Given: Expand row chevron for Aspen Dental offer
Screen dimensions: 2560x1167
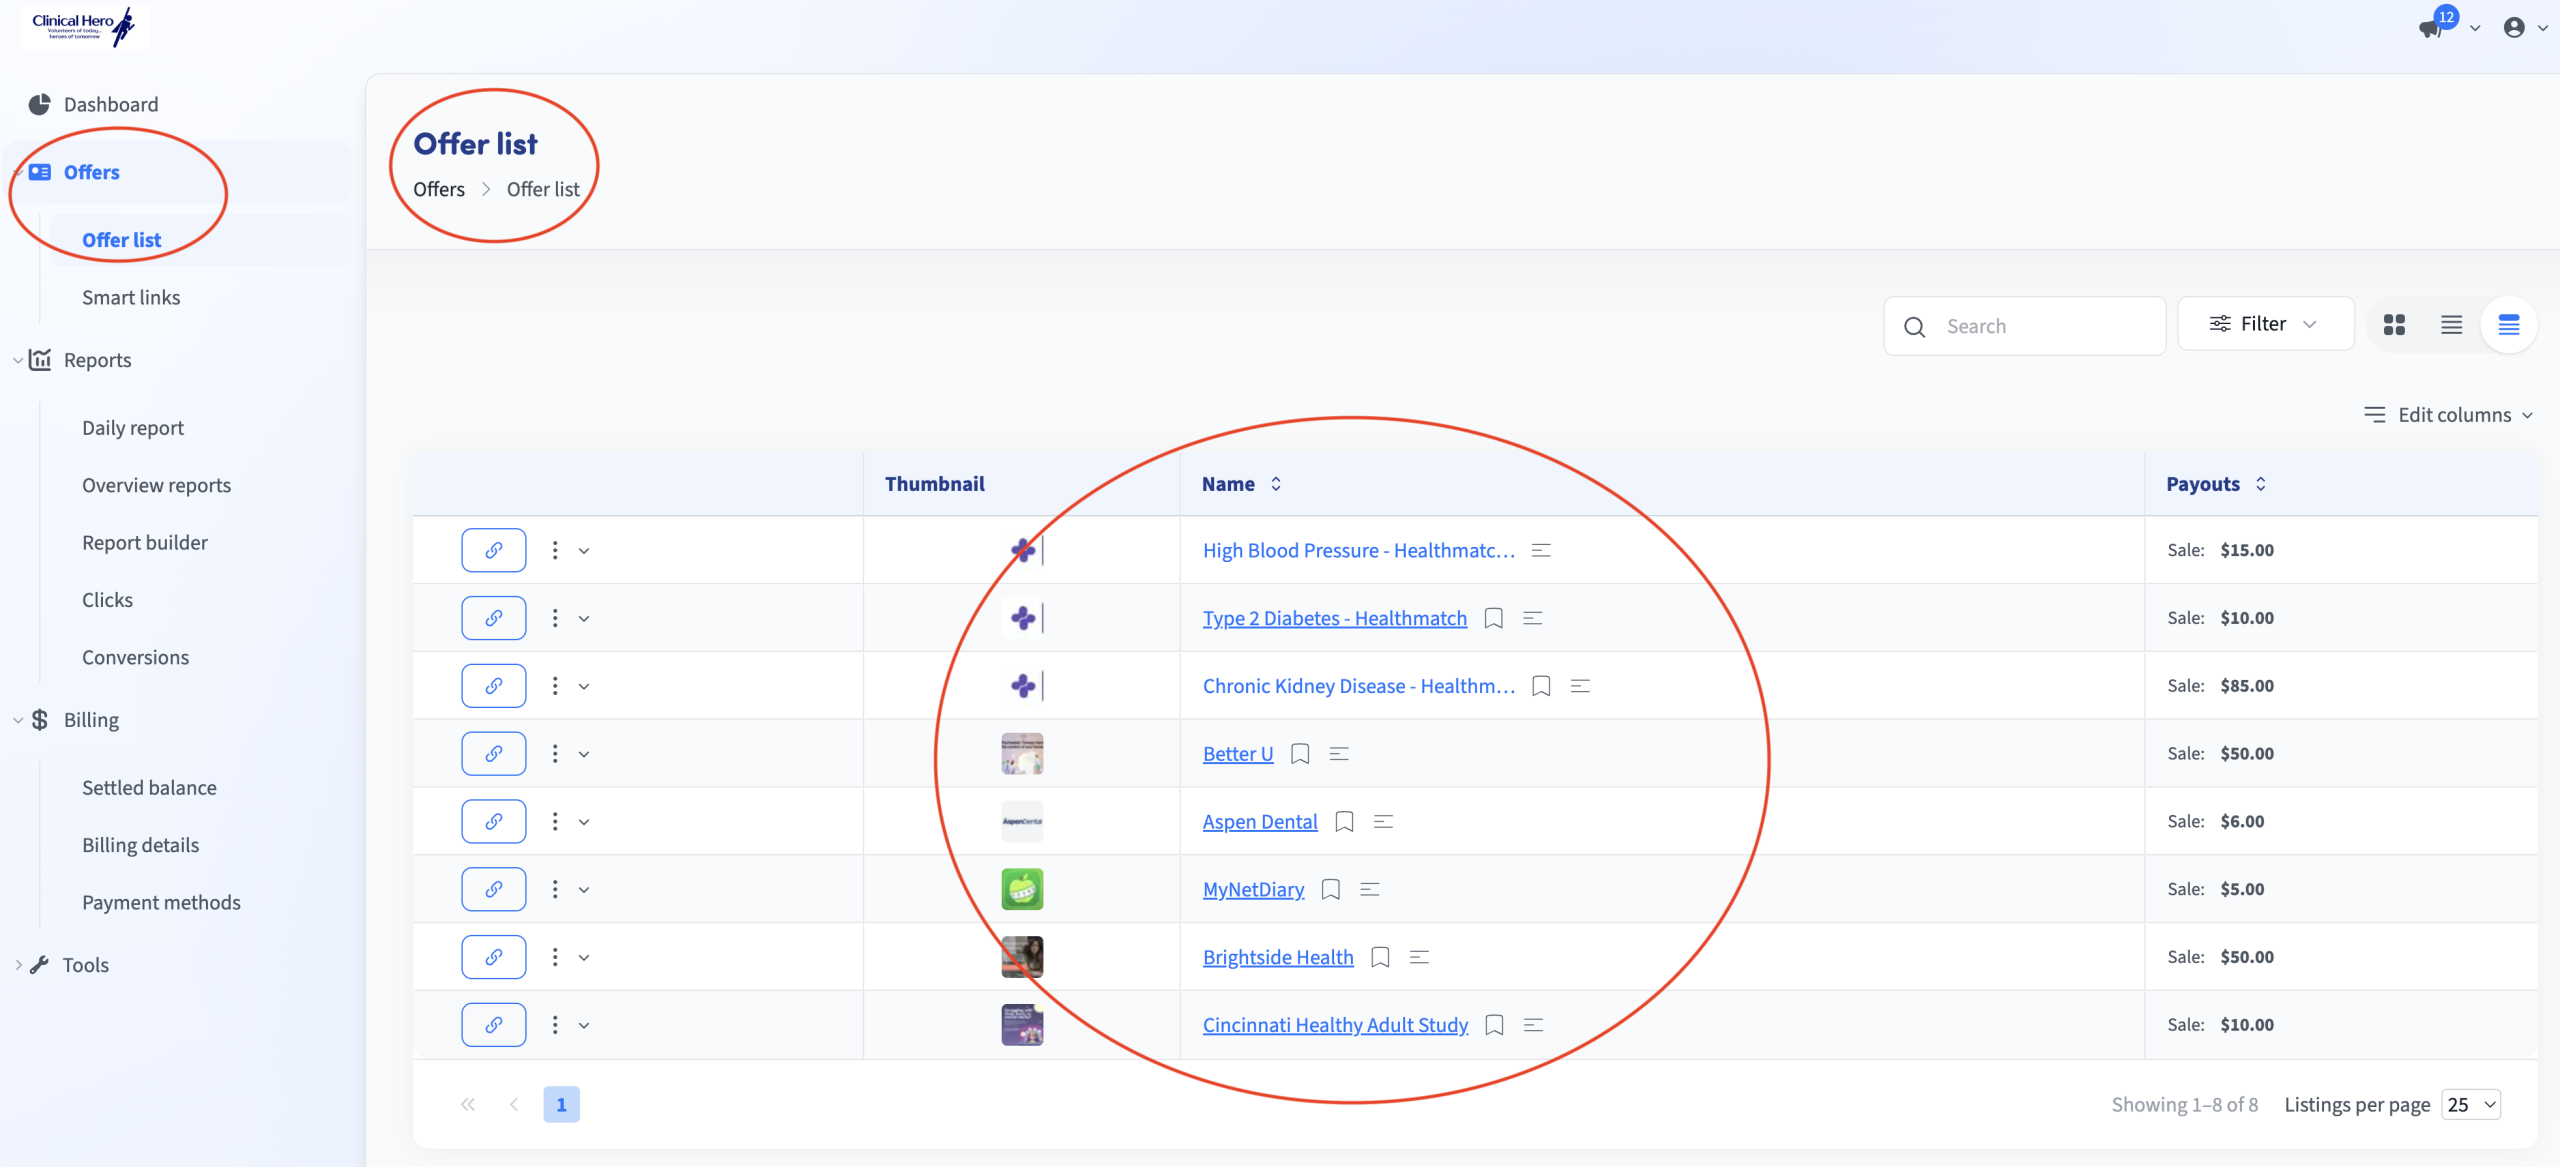Looking at the screenshot, I should 584,822.
